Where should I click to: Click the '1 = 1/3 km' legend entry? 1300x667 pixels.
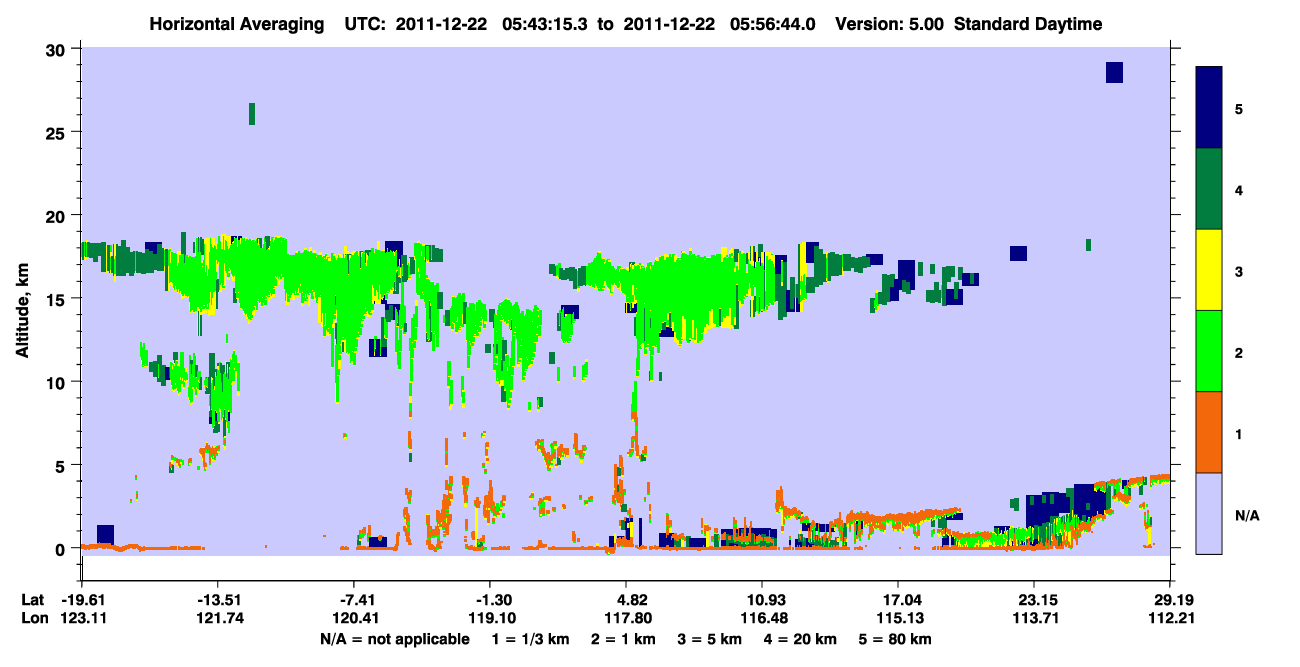point(529,639)
